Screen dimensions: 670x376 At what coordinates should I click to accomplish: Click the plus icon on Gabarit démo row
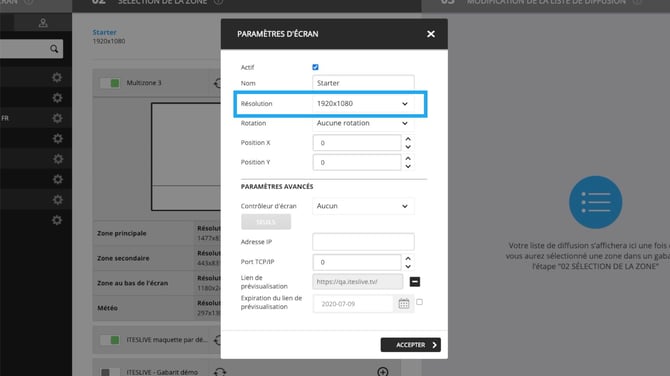[x=383, y=372]
